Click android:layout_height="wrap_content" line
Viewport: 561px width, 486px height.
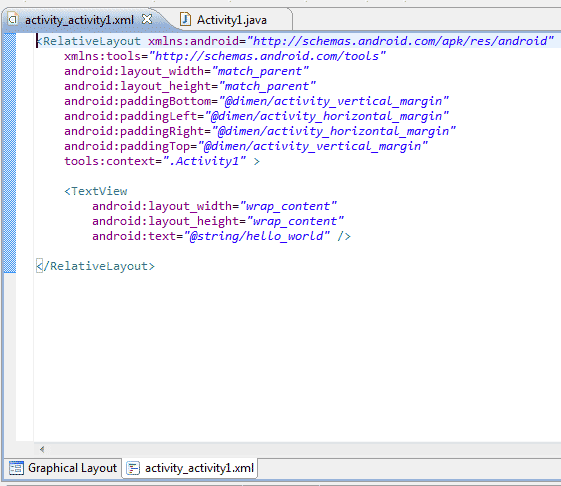pyautogui.click(x=218, y=221)
